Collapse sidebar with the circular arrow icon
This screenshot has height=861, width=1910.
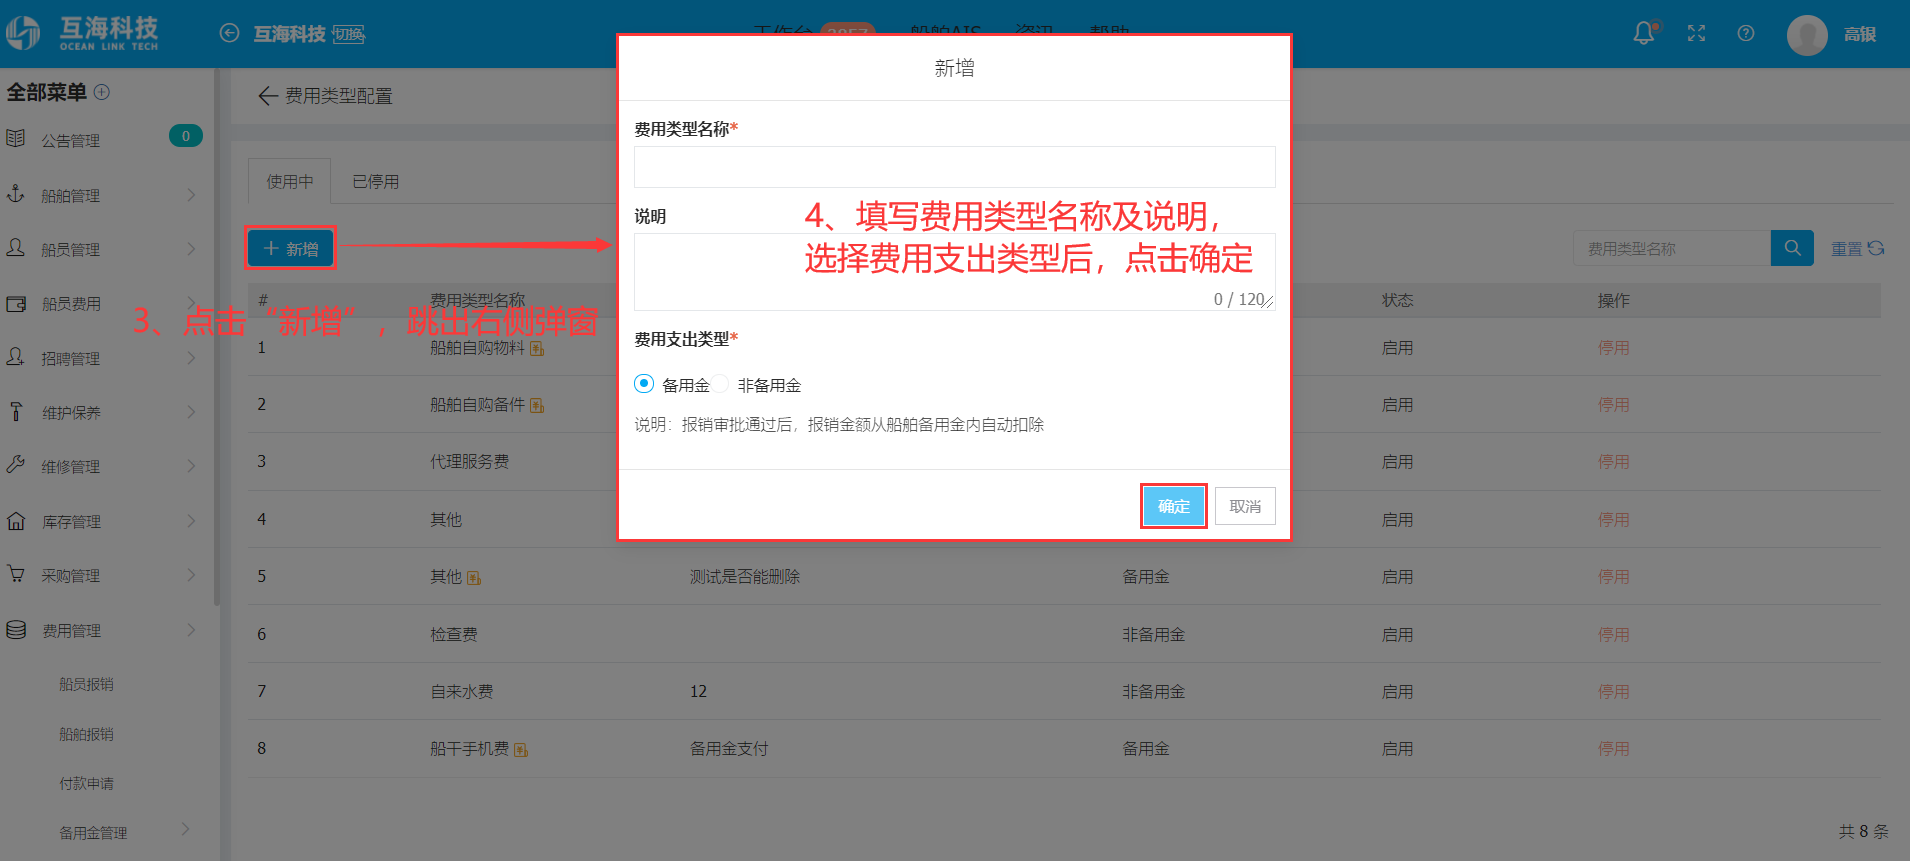pyautogui.click(x=229, y=33)
